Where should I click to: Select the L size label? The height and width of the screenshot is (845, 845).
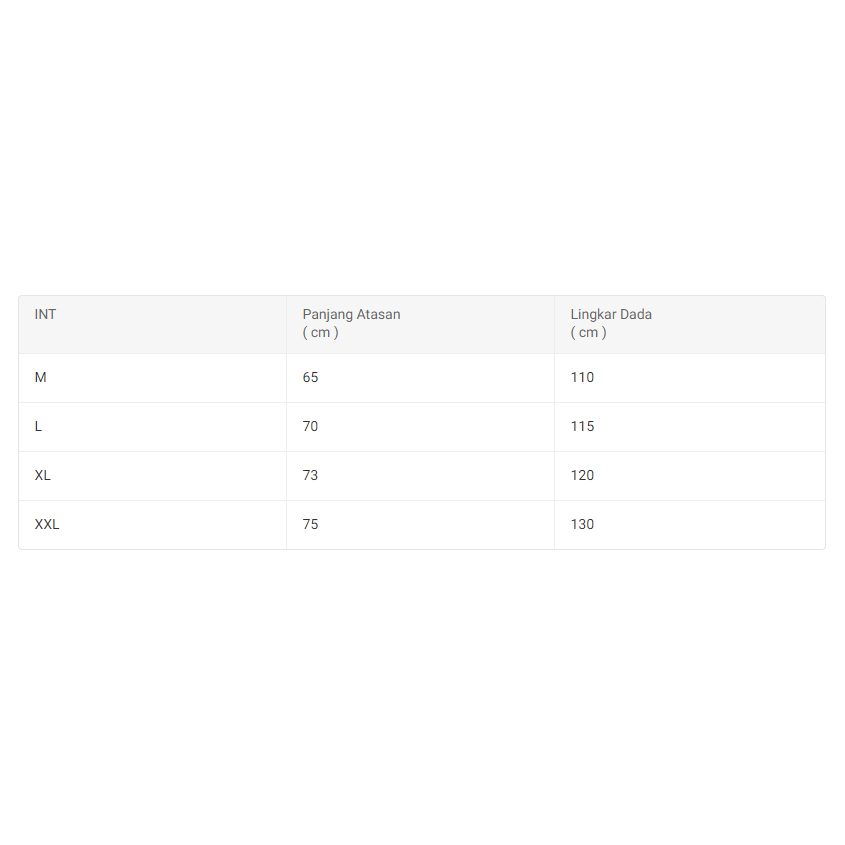coord(38,426)
